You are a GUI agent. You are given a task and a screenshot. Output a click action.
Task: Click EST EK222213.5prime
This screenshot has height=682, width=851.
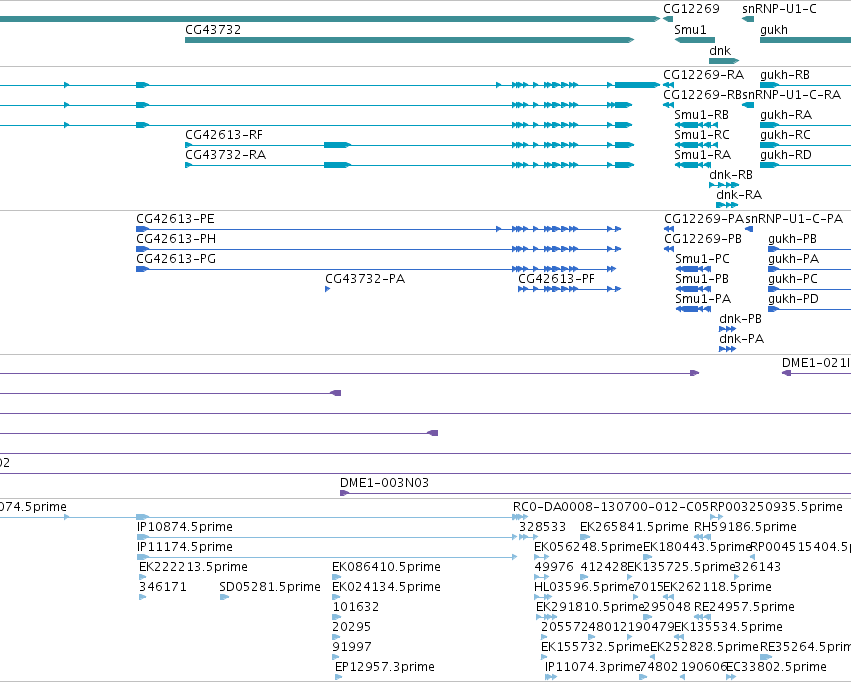tap(193, 568)
